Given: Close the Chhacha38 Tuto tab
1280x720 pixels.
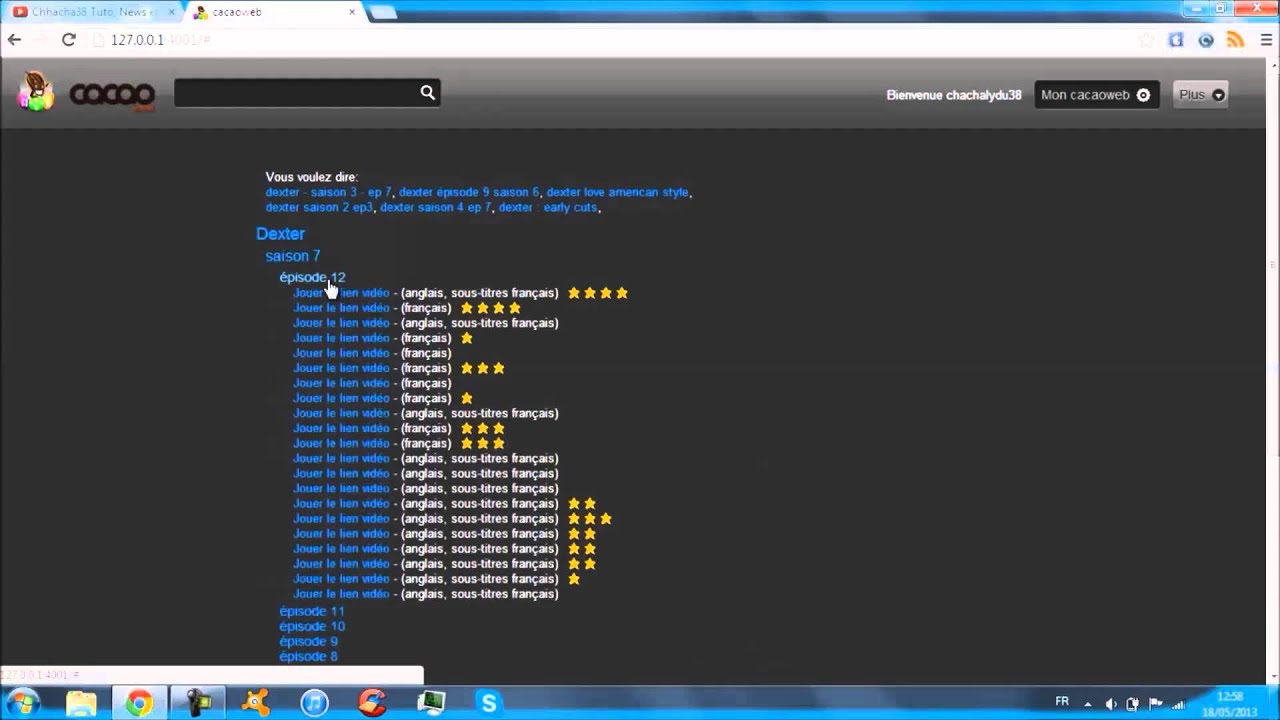Looking at the screenshot, I should (x=171, y=12).
